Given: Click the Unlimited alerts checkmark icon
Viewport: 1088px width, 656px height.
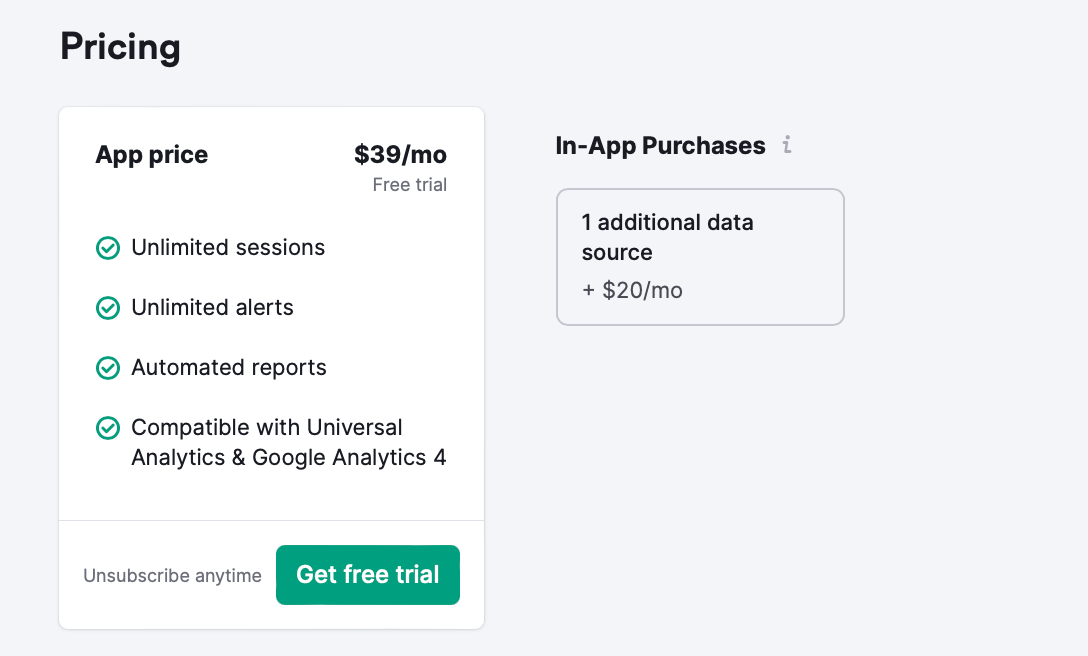Looking at the screenshot, I should pyautogui.click(x=108, y=308).
